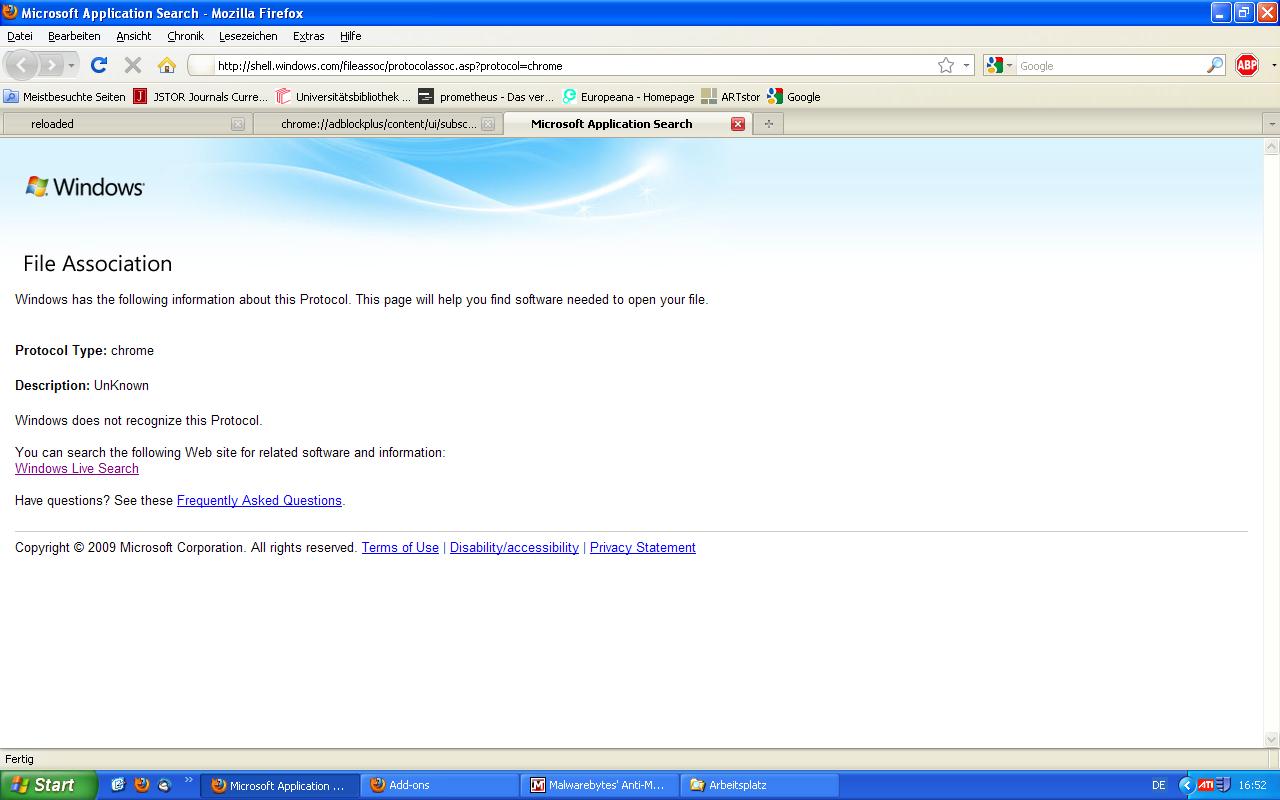Expand hidden system tray icons

pos(1187,785)
